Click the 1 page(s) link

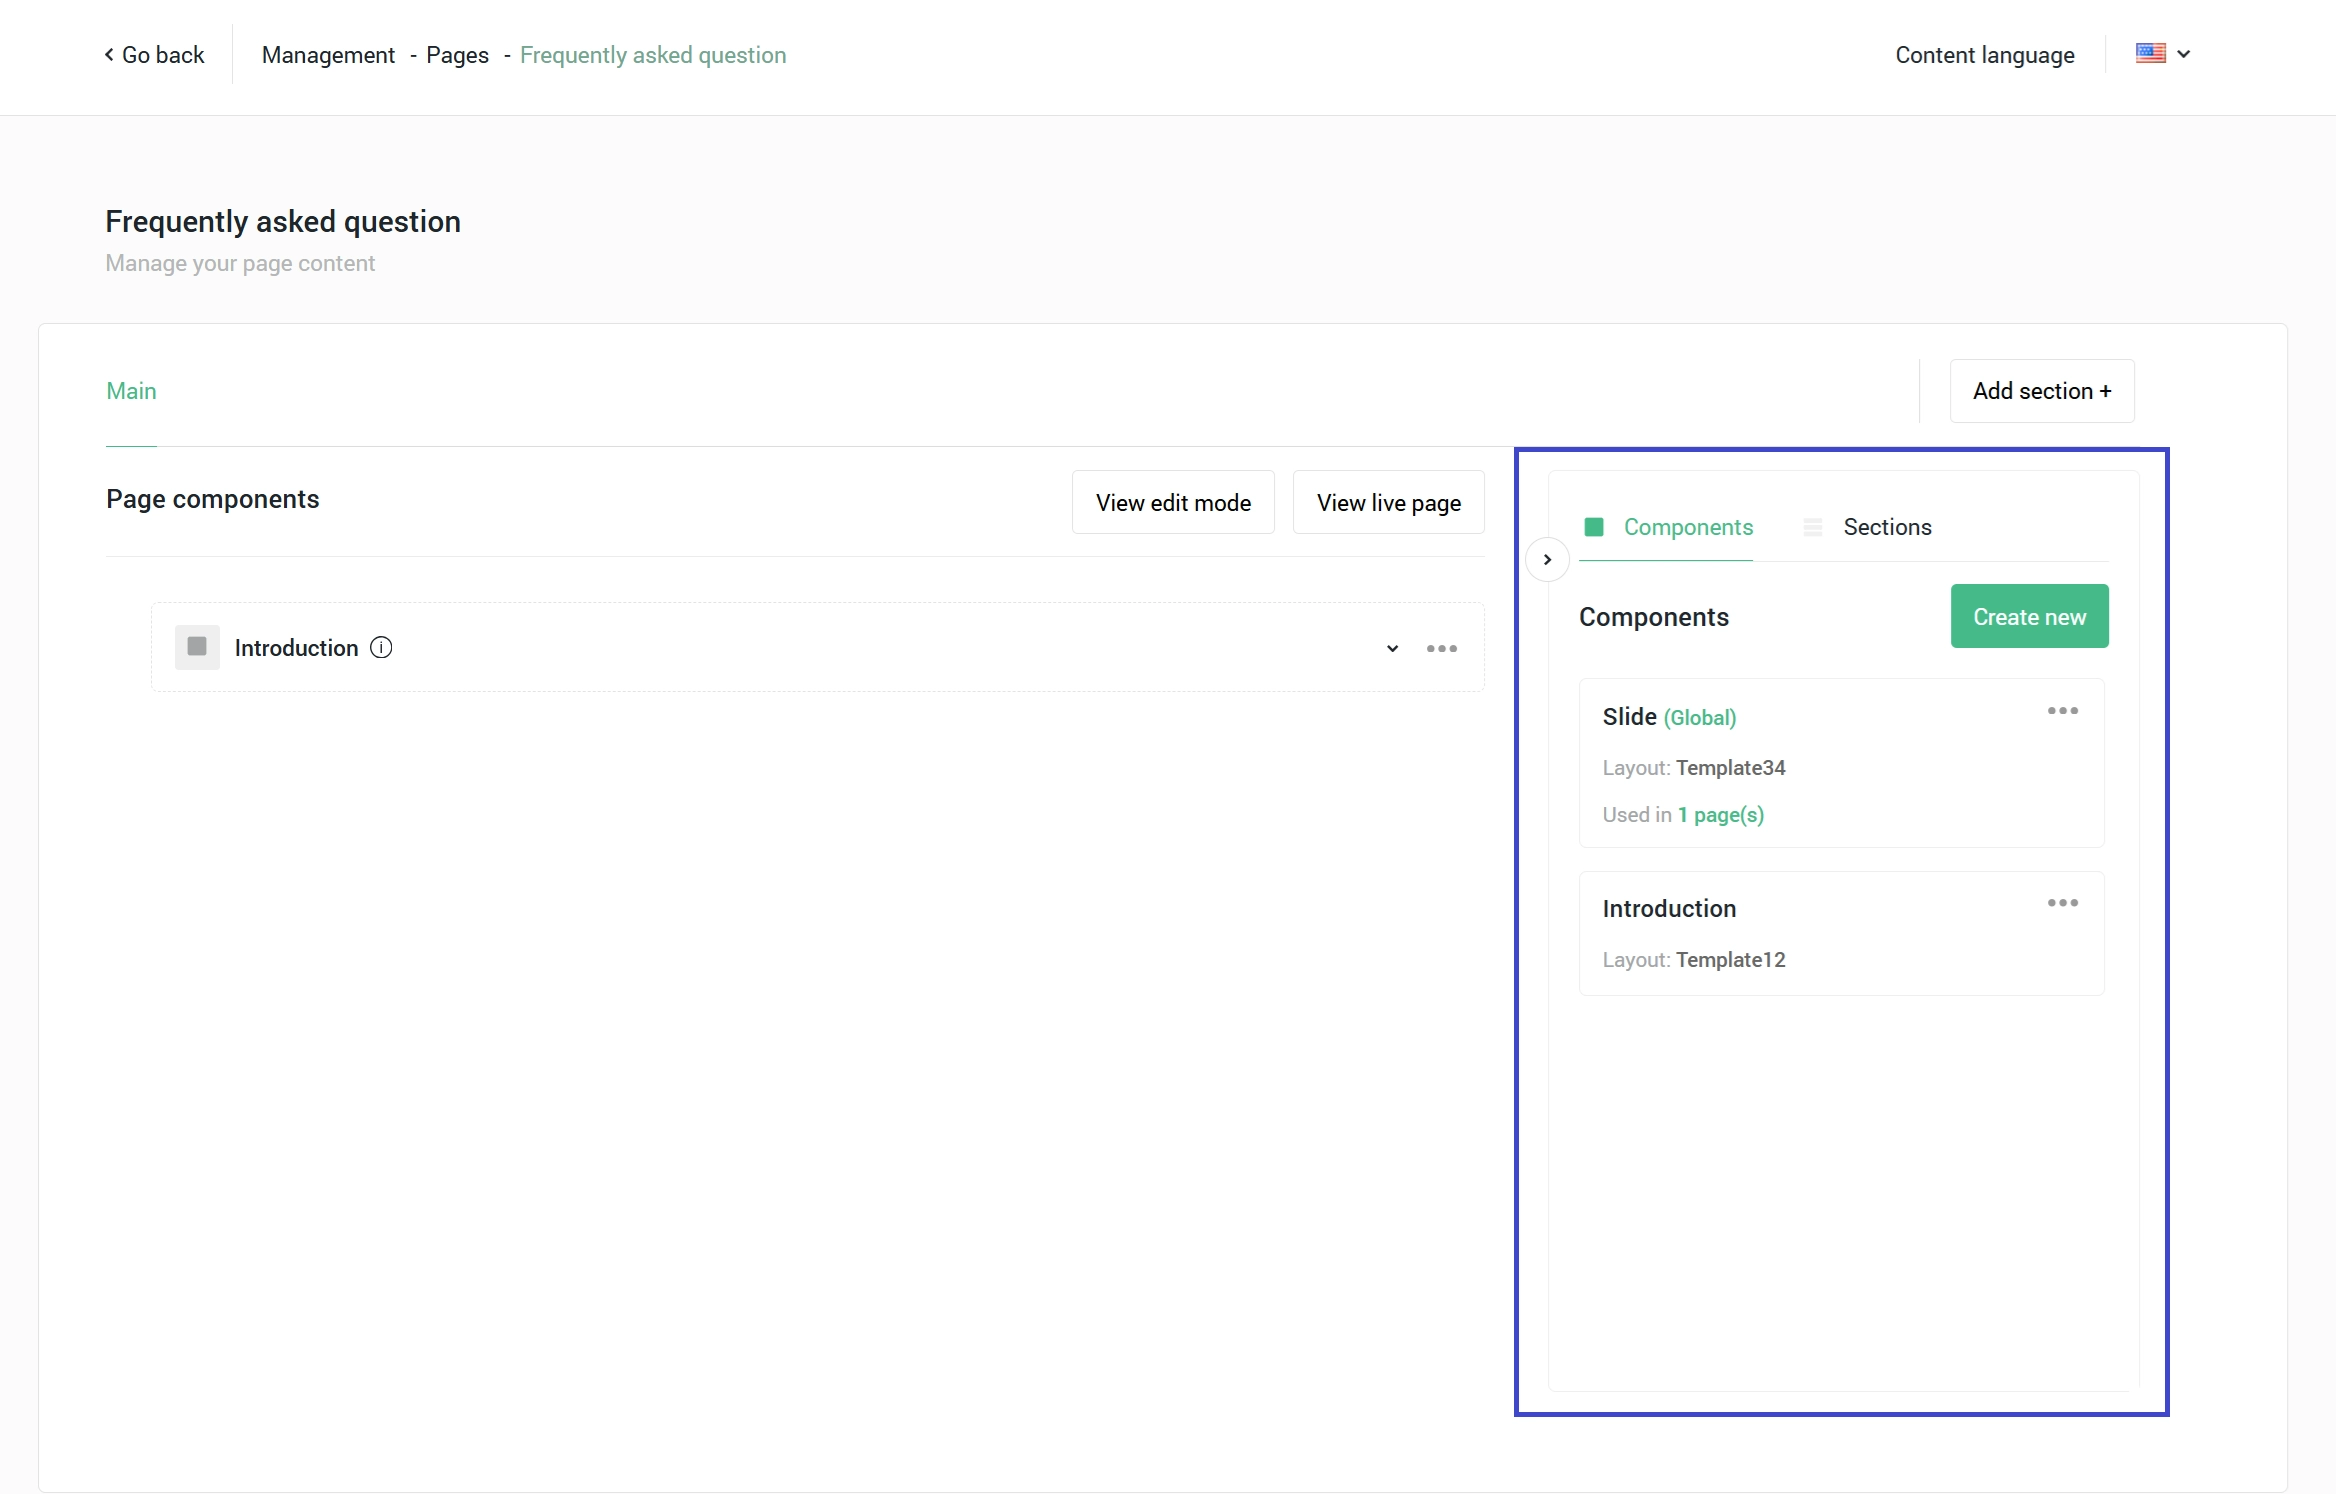tap(1720, 815)
